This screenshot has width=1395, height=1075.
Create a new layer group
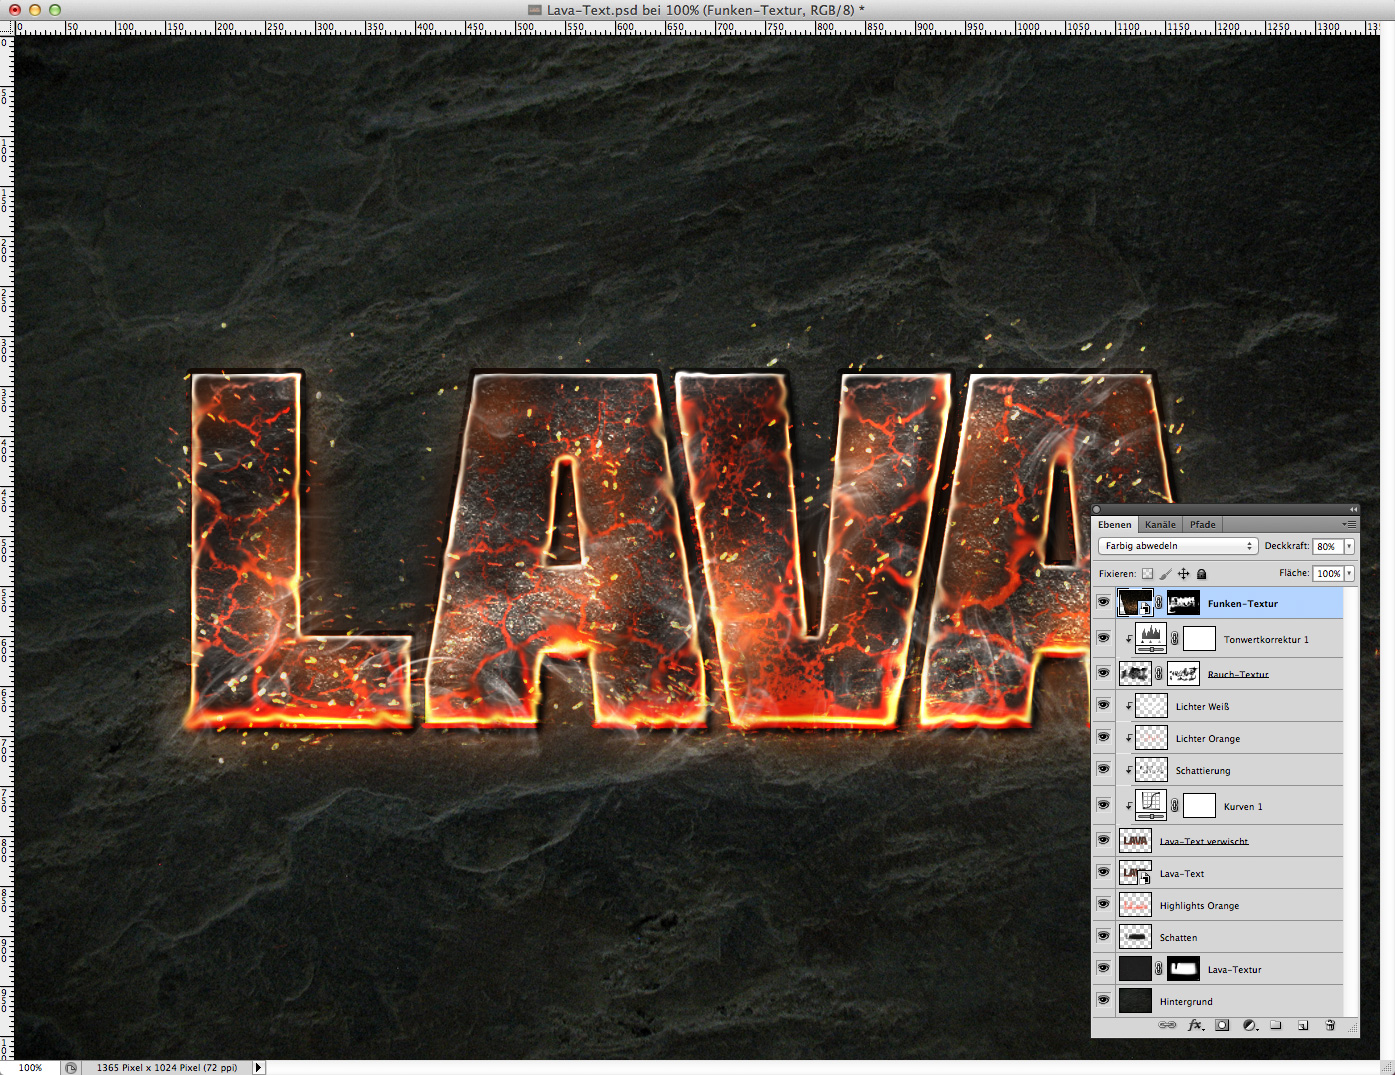click(1276, 1025)
